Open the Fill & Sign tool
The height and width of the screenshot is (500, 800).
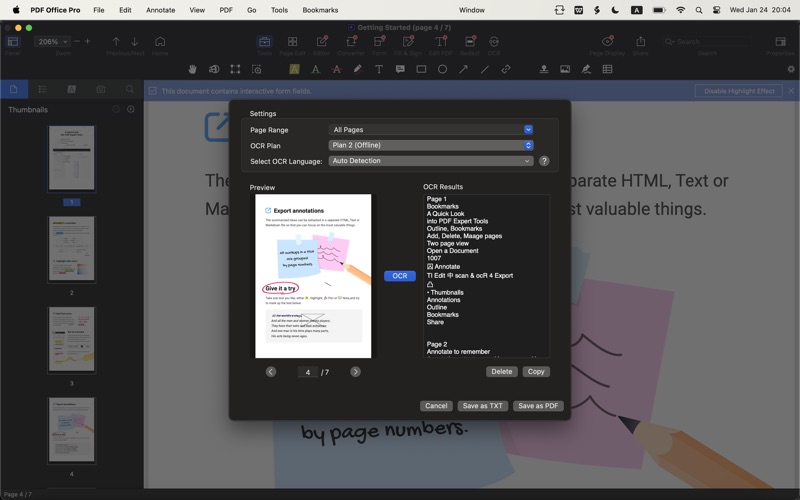click(408, 42)
